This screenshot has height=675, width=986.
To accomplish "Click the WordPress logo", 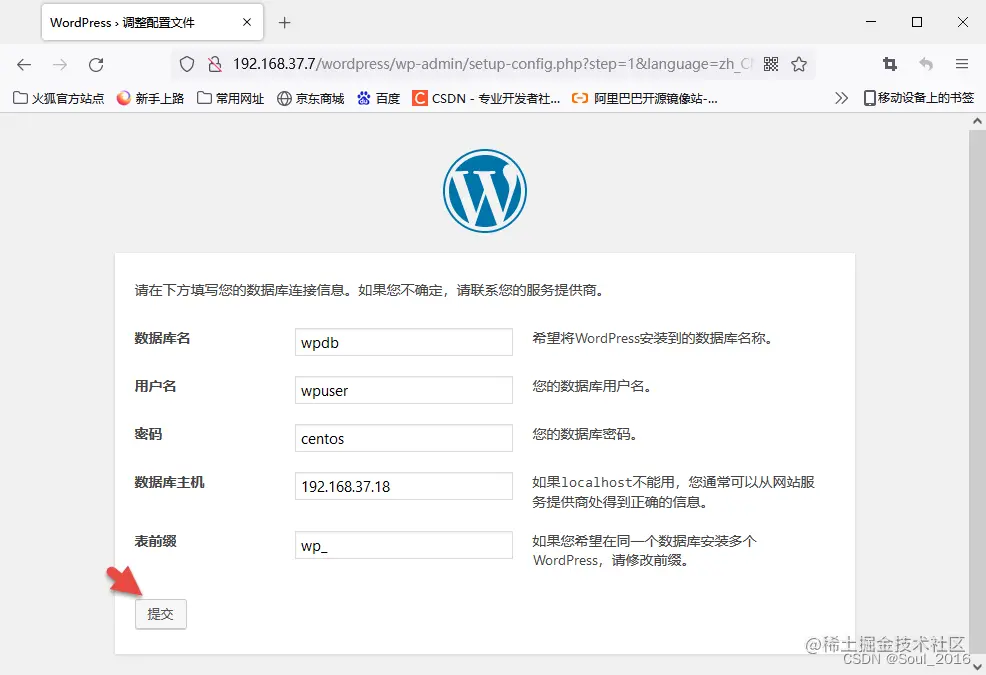I will [x=485, y=191].
